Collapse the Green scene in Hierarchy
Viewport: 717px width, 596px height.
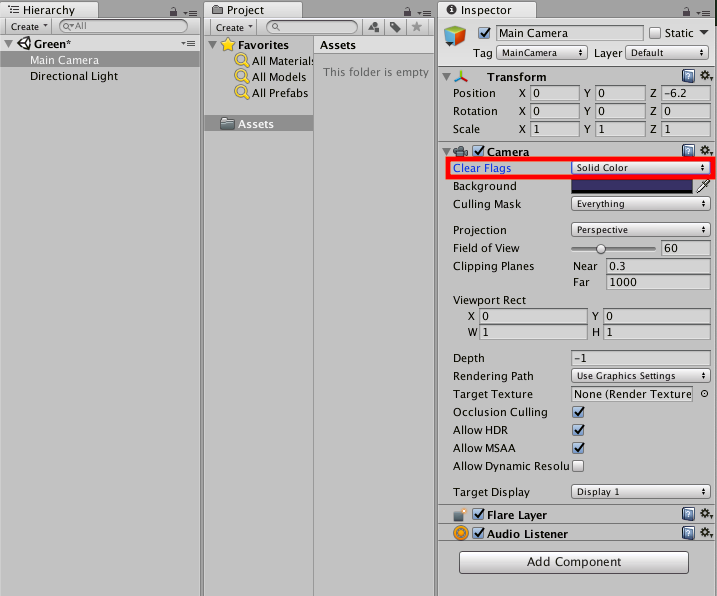[x=9, y=44]
